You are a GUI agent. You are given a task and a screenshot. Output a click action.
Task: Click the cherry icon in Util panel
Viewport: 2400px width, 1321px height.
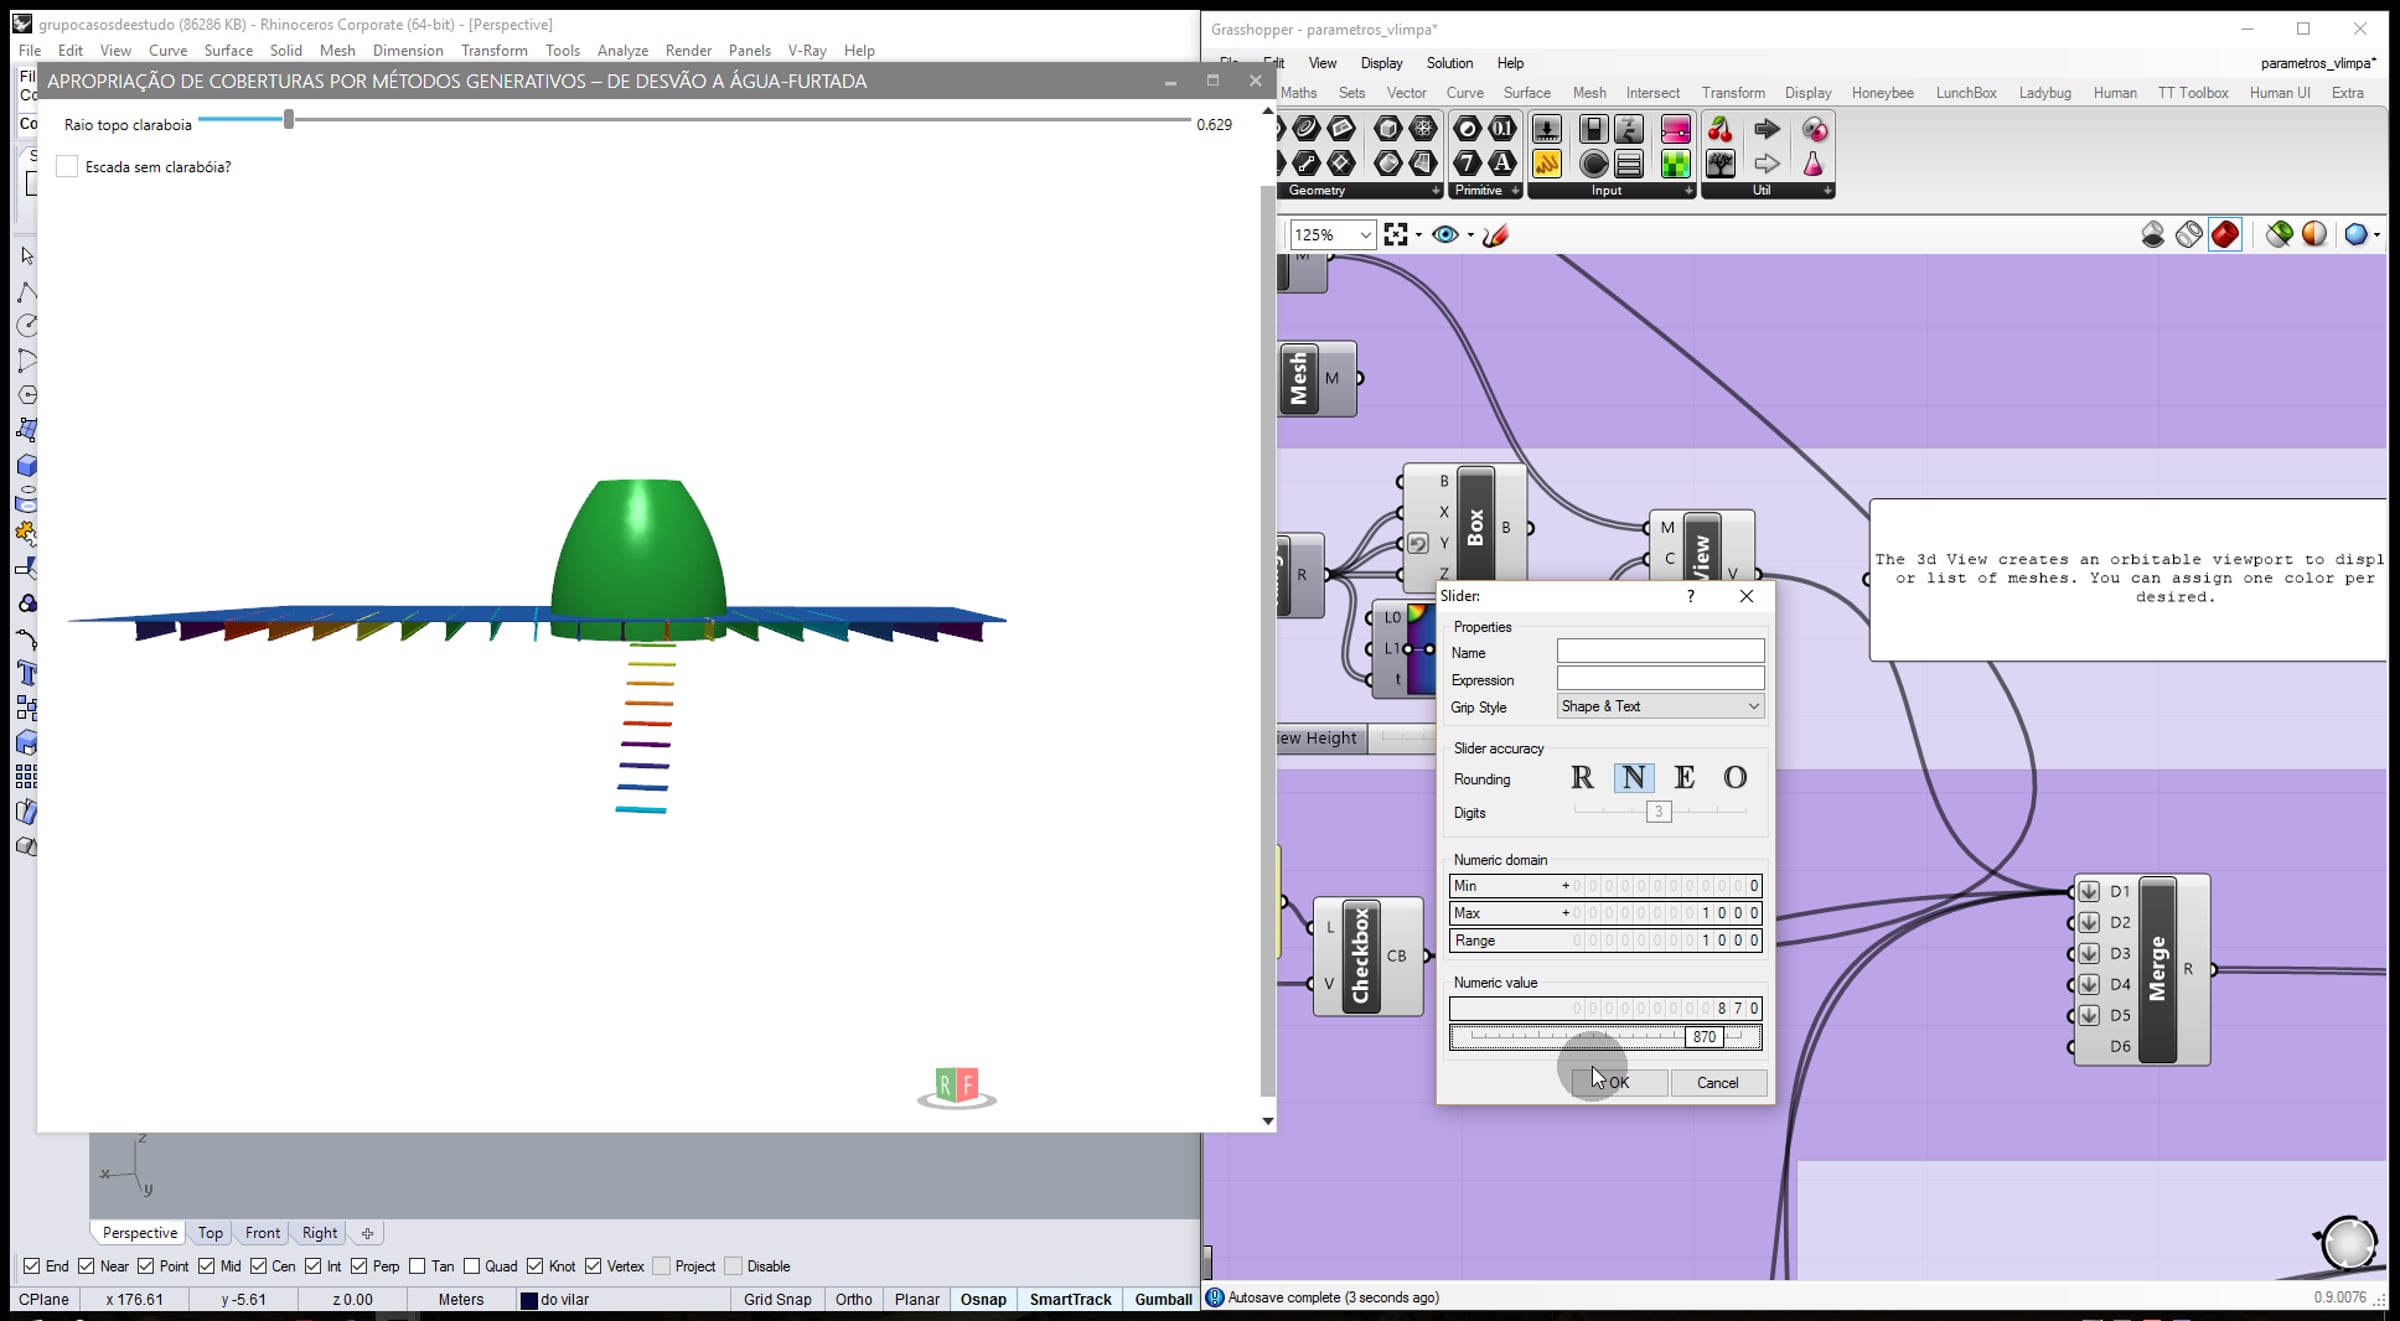1719,130
